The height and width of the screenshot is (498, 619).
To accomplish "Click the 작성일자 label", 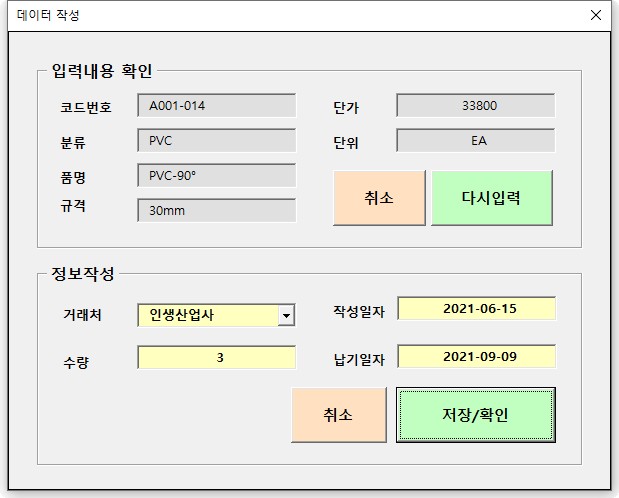I will pyautogui.click(x=358, y=312).
